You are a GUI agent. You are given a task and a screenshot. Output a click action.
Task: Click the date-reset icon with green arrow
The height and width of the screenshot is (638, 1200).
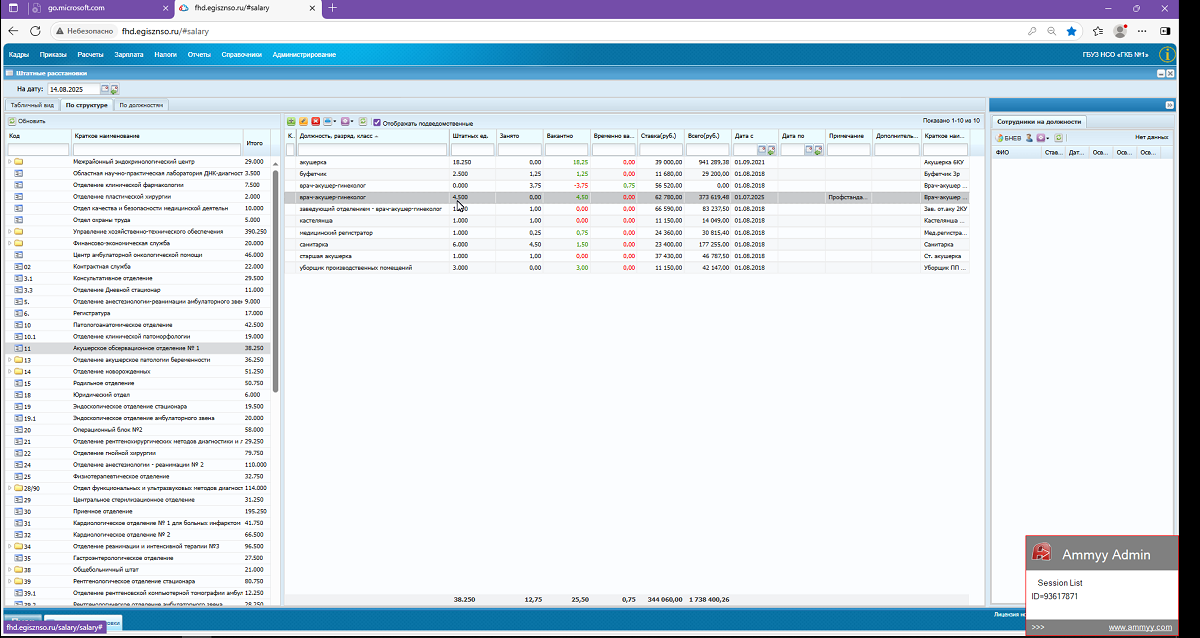[114, 90]
